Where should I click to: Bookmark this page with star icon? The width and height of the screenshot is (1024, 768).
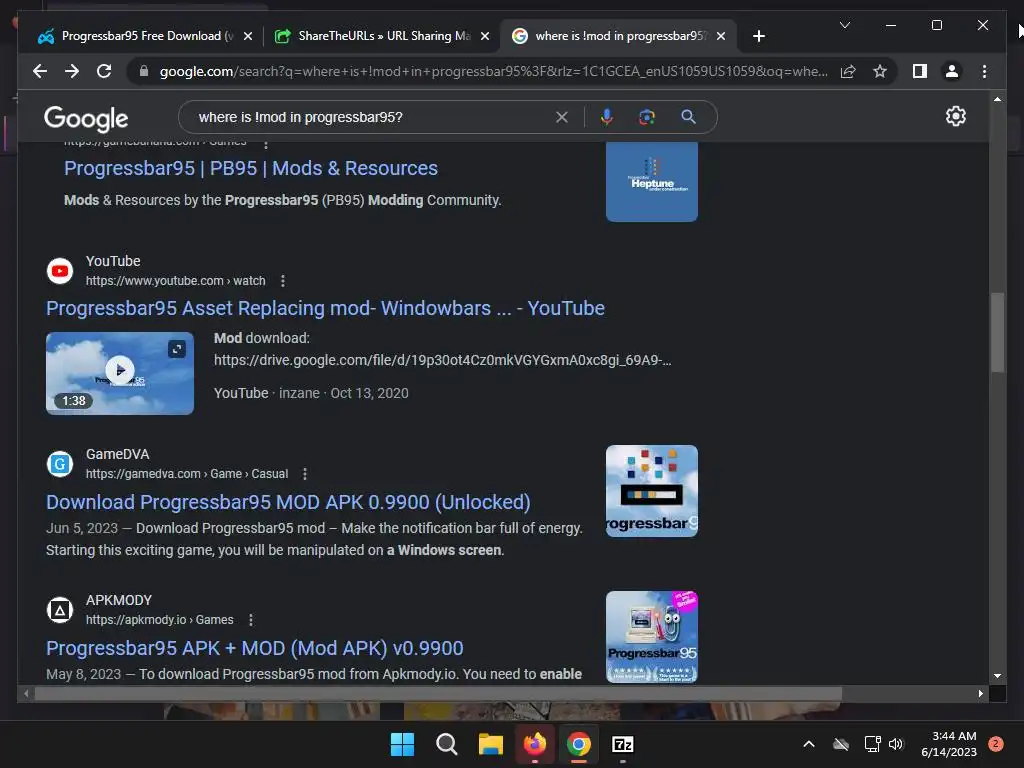pyautogui.click(x=880, y=71)
